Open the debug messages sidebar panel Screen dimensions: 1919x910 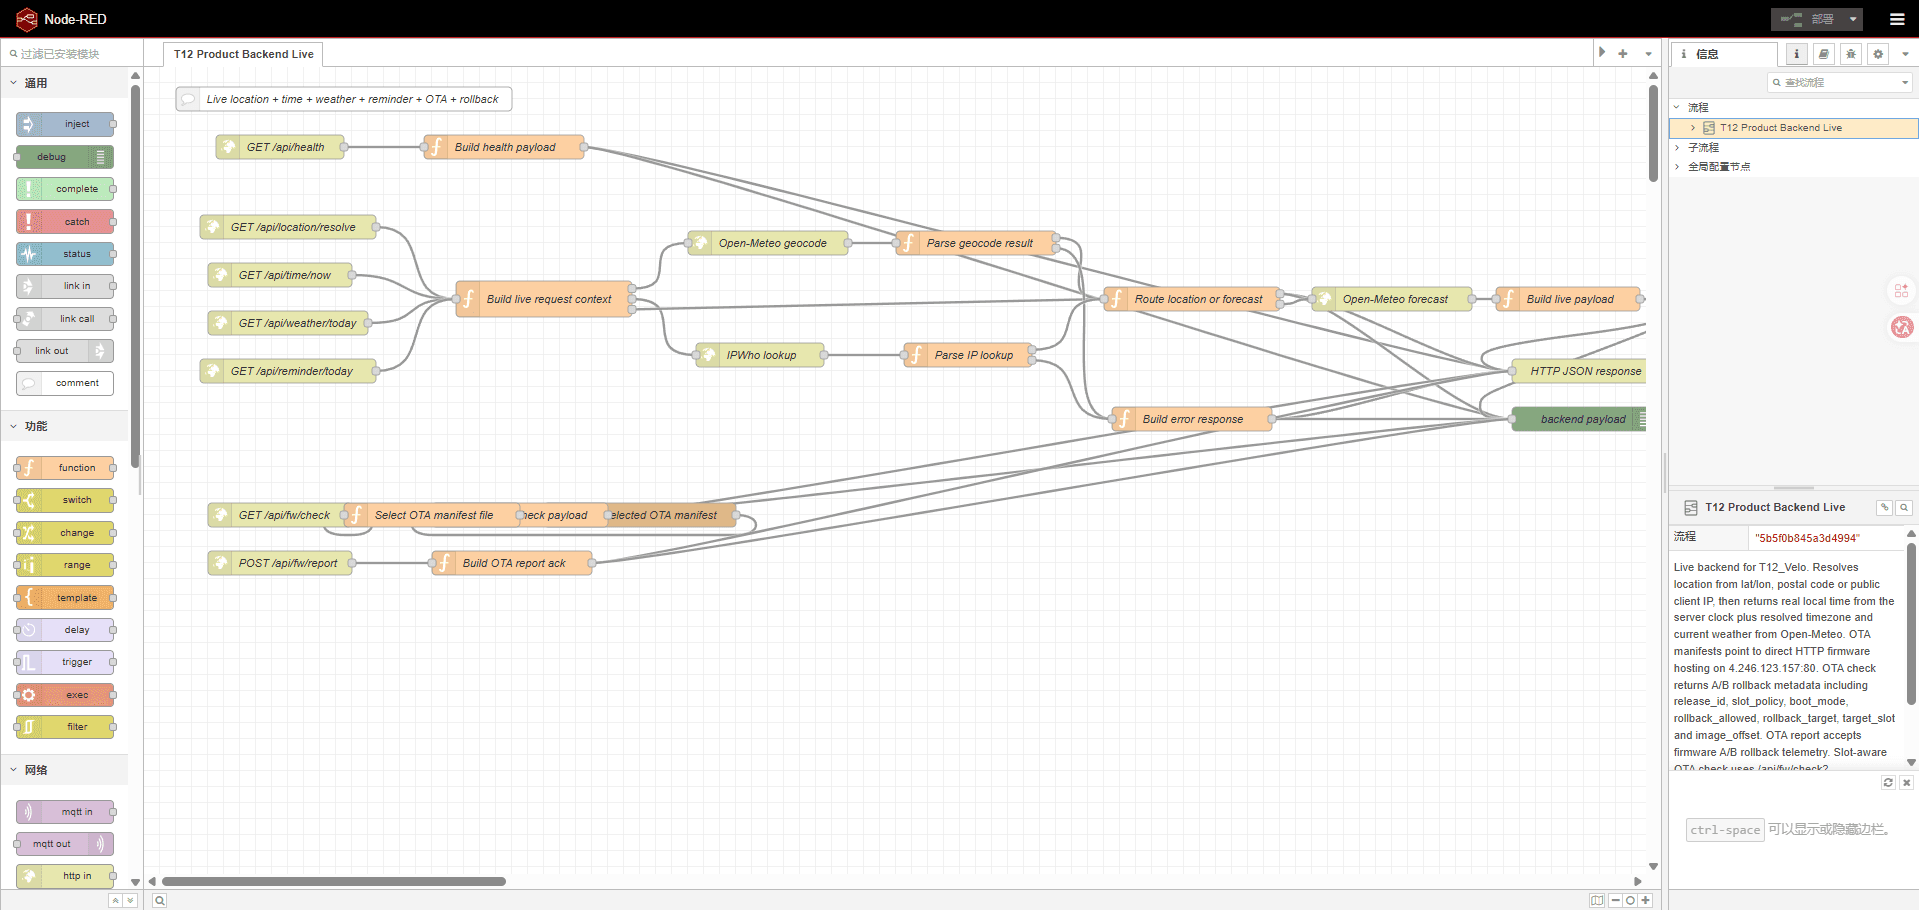(1850, 54)
